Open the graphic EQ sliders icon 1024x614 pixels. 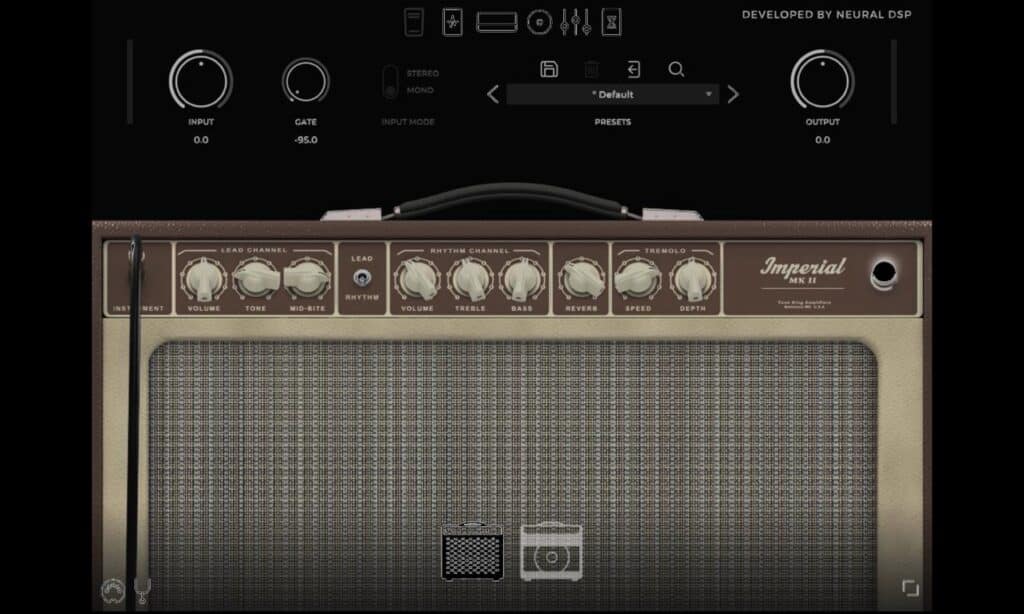coord(576,22)
